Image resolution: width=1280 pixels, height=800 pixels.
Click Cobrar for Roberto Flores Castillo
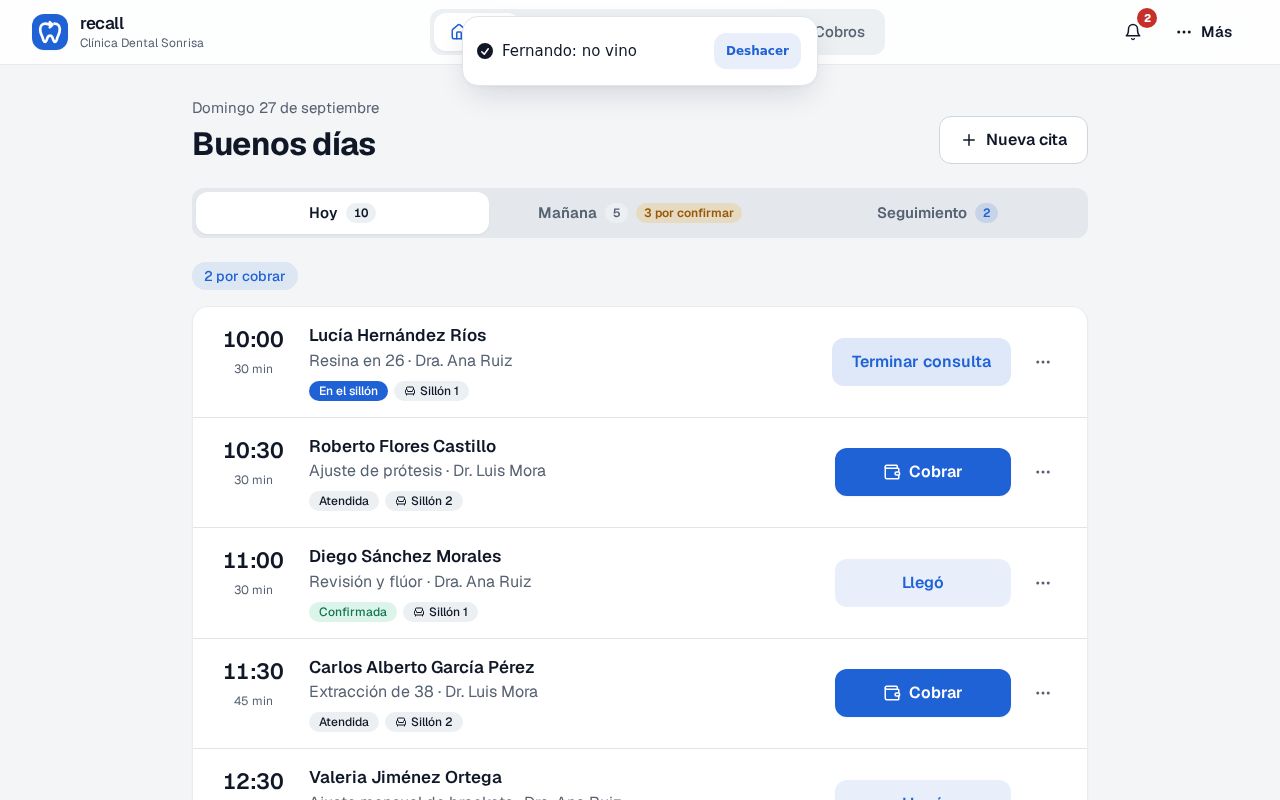923,472
